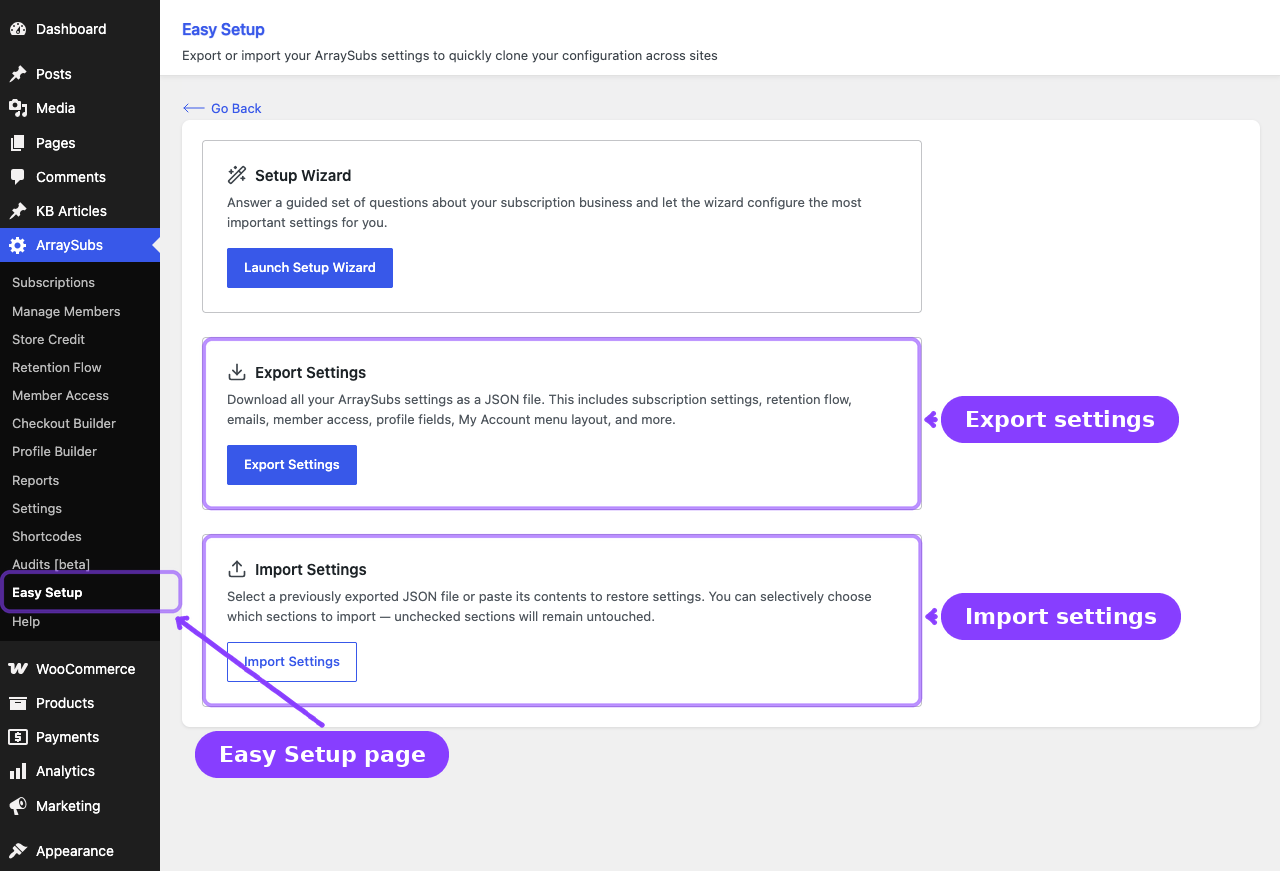
Task: Open the WooCommerce menu
Action: (x=80, y=669)
